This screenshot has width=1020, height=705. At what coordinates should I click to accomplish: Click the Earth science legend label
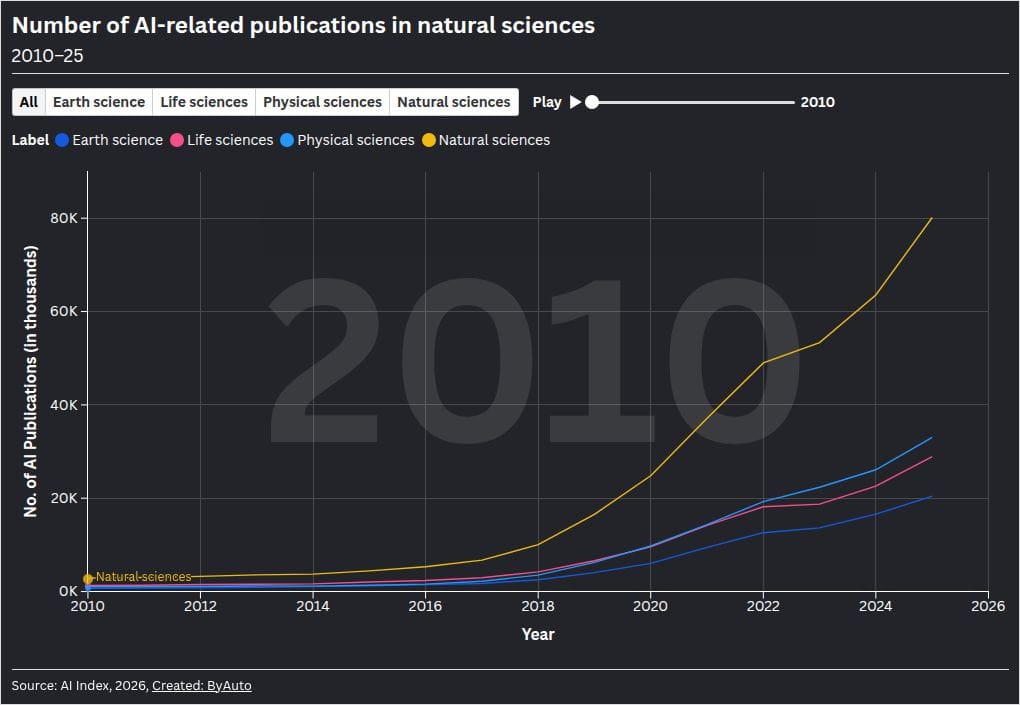[118, 140]
